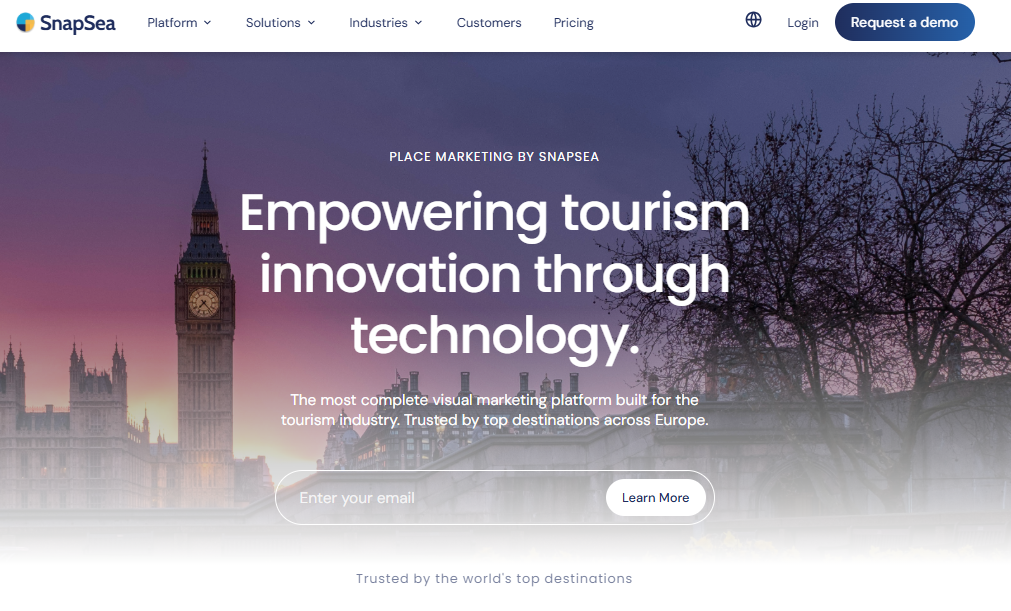The image size is (1011, 611).
Task: Click the Request a demo button
Action: point(905,22)
